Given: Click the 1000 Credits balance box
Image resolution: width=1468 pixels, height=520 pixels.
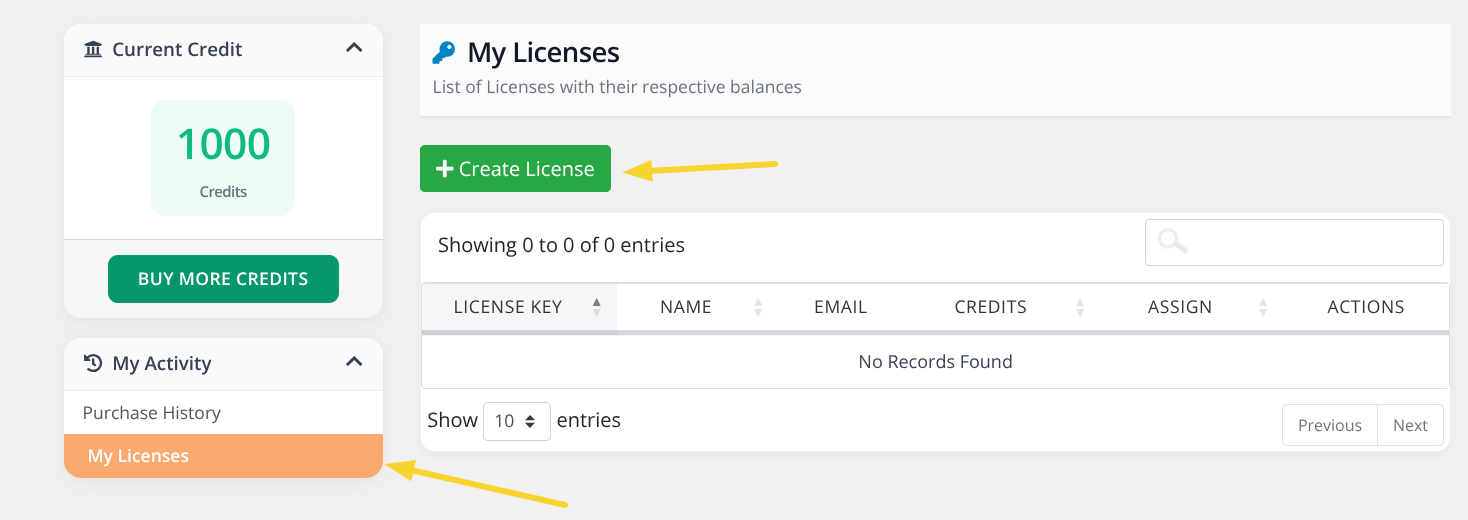Looking at the screenshot, I should (223, 158).
